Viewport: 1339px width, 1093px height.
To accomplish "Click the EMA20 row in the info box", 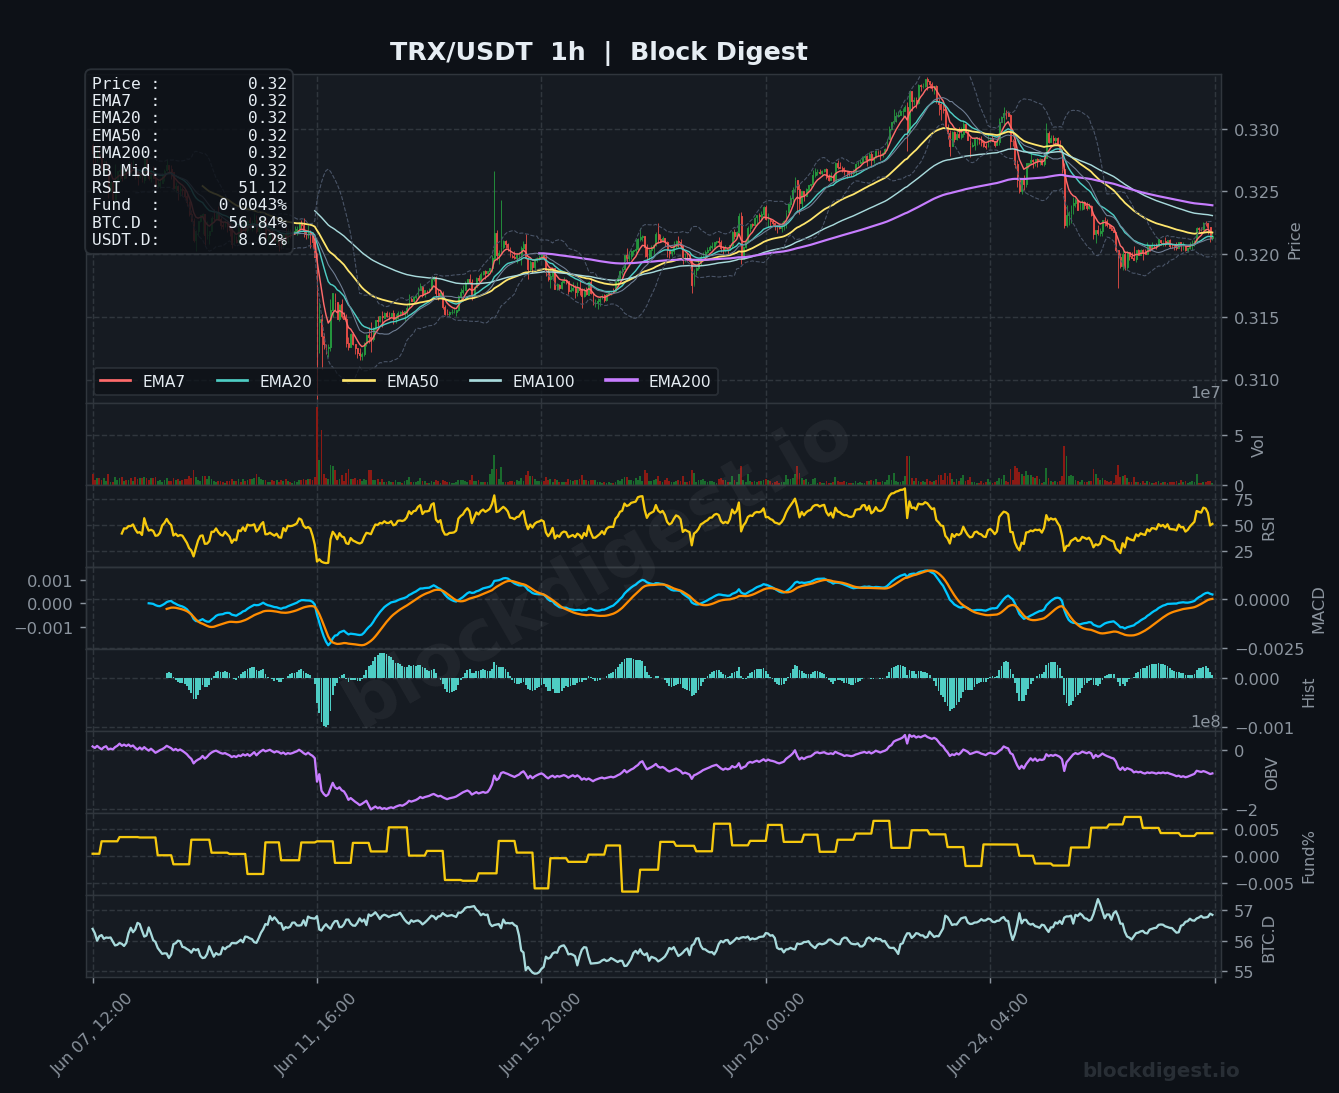I will pos(189,118).
